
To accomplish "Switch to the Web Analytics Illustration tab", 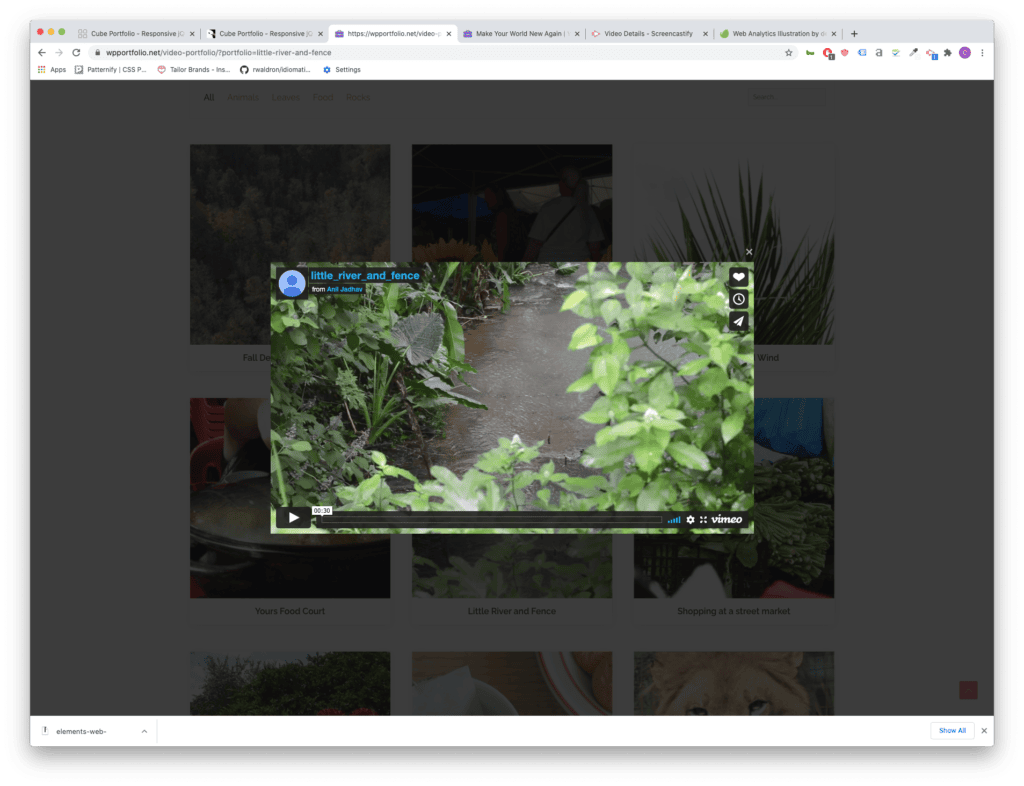I will tap(777, 33).
